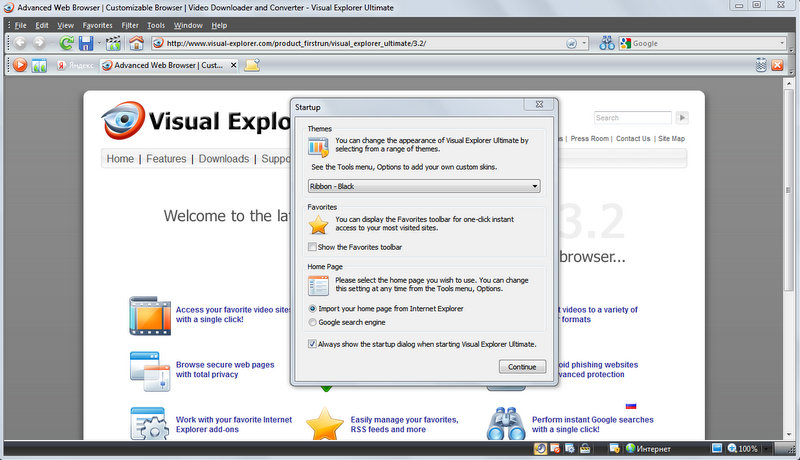Click the Back navigation arrow

coord(20,43)
